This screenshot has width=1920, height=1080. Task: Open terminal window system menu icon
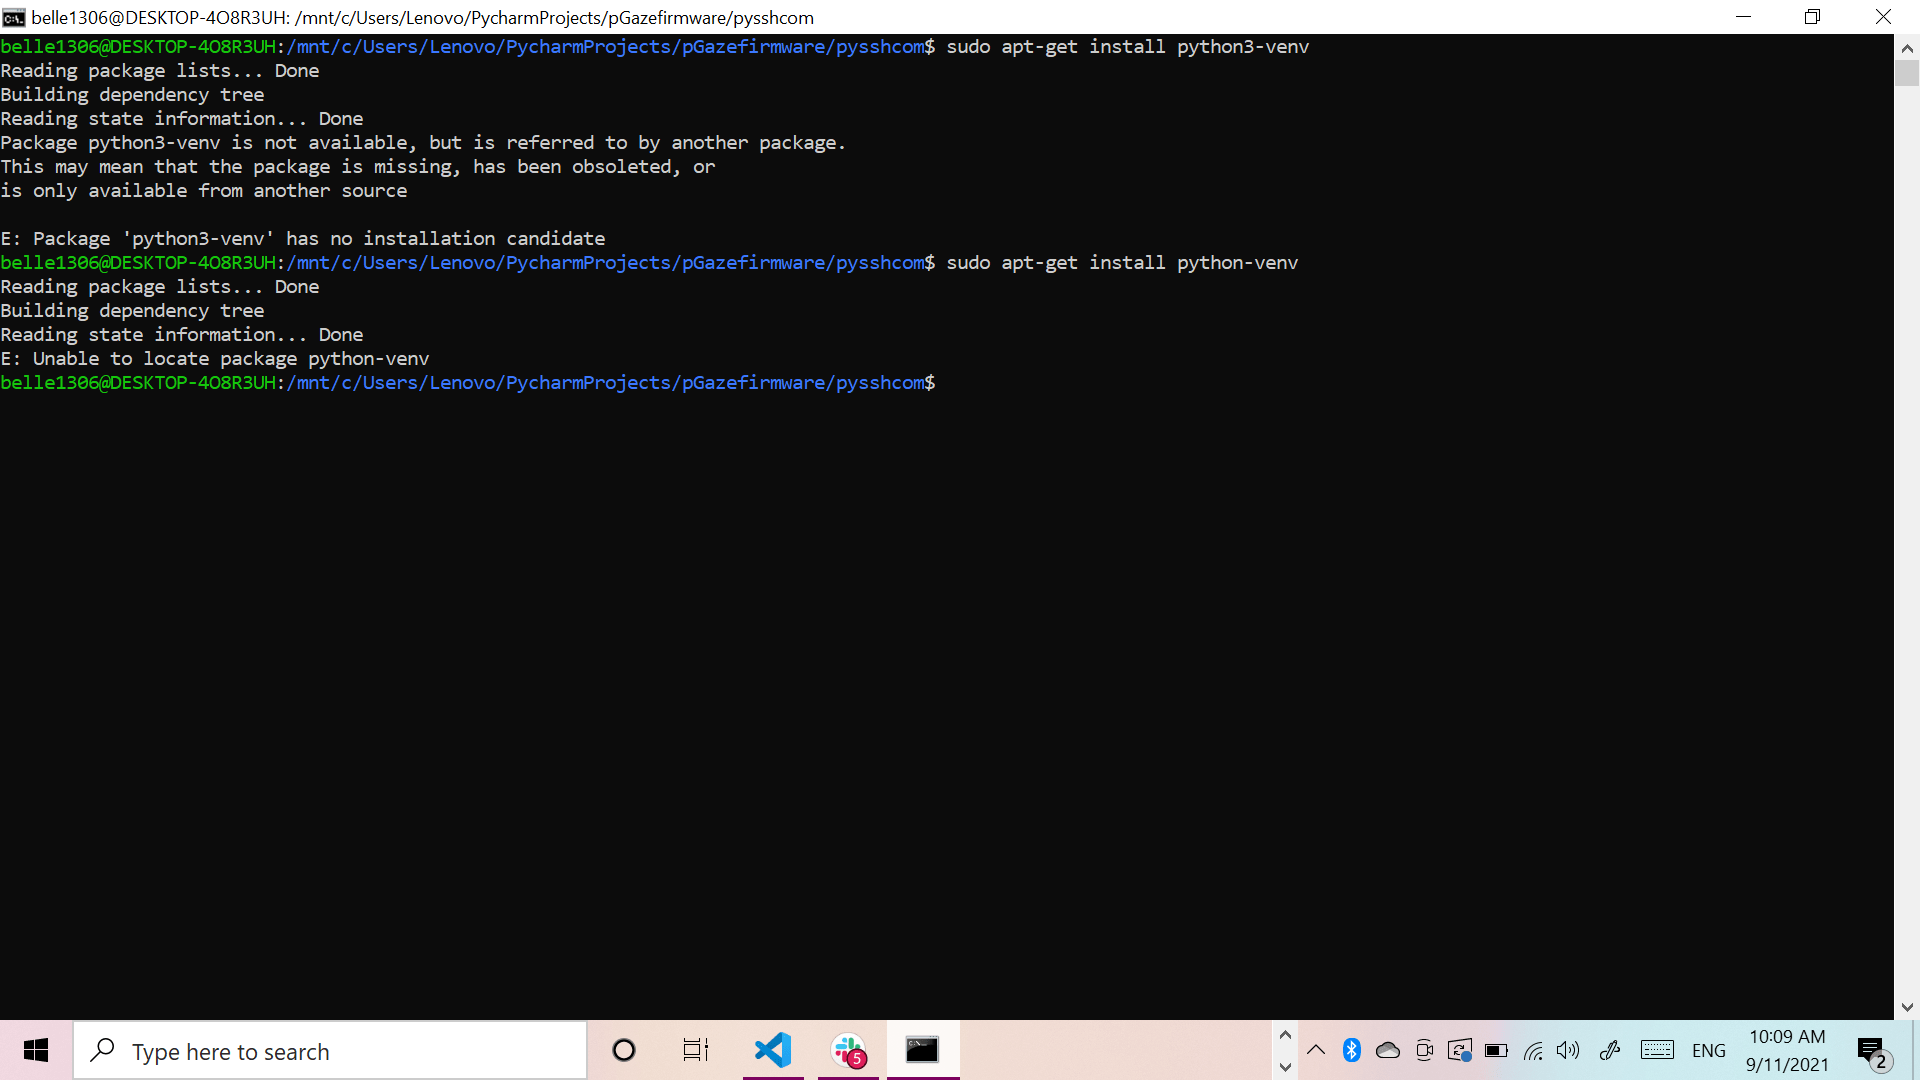coord(14,17)
